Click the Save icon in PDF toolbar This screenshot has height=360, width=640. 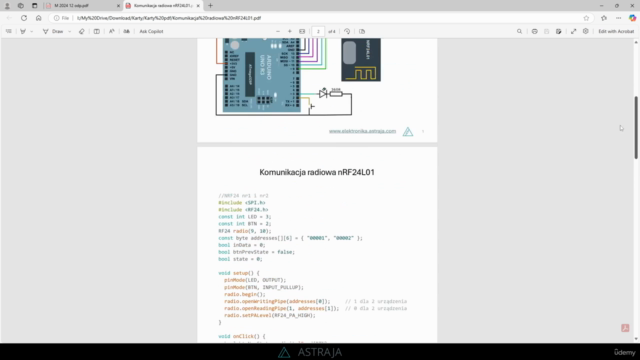pyautogui.click(x=547, y=31)
